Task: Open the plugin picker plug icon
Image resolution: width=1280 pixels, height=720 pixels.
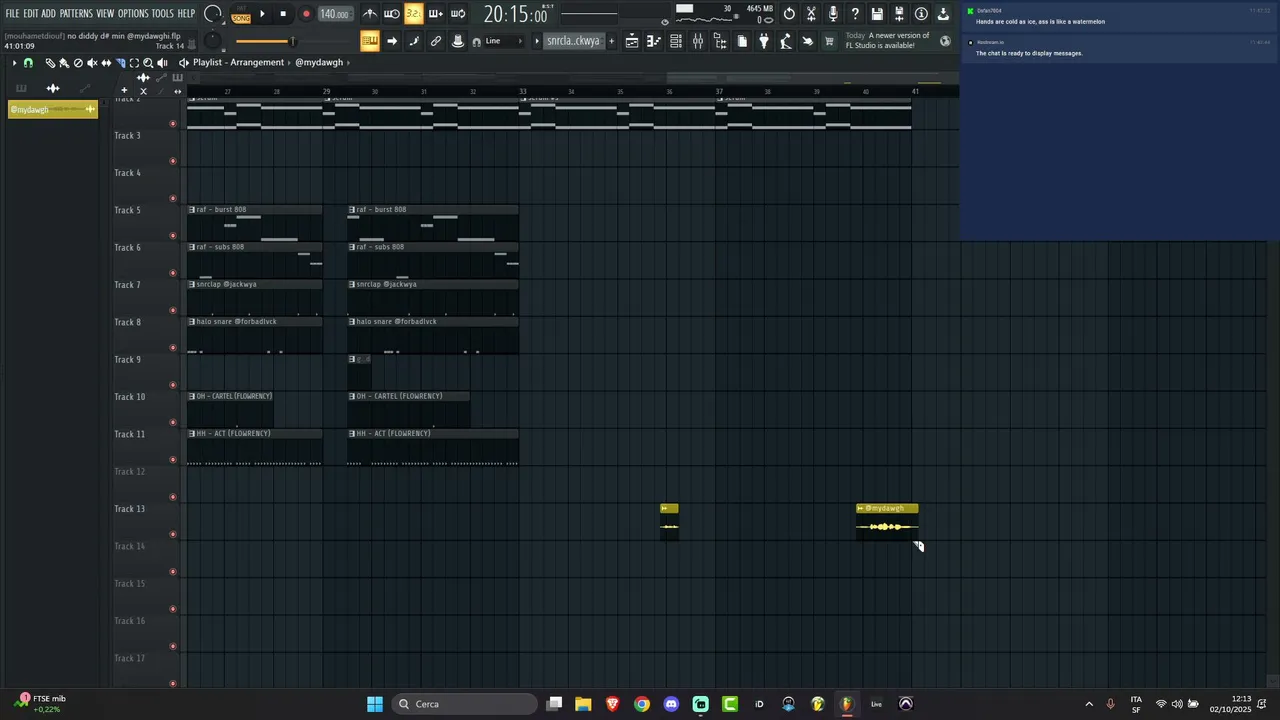Action: [764, 41]
